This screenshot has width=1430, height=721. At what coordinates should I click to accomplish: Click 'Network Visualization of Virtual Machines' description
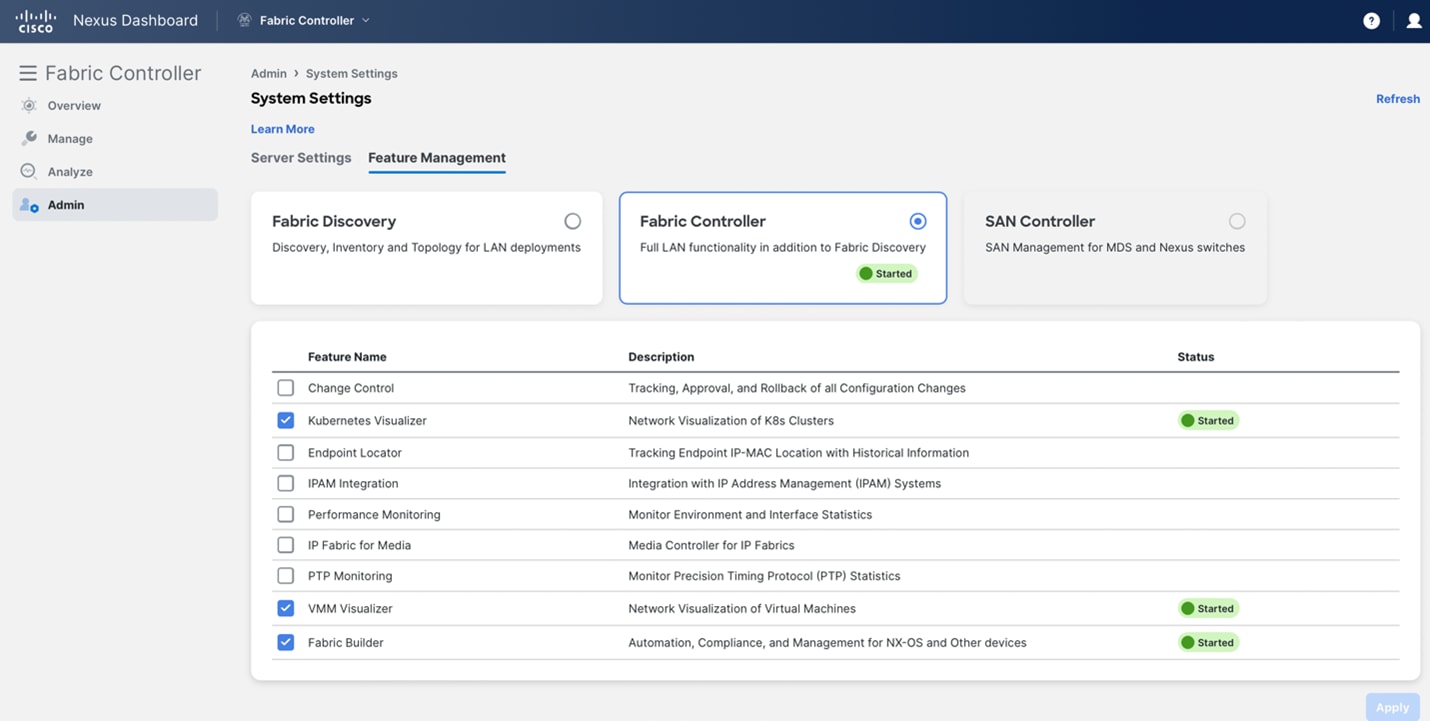[x=742, y=608]
